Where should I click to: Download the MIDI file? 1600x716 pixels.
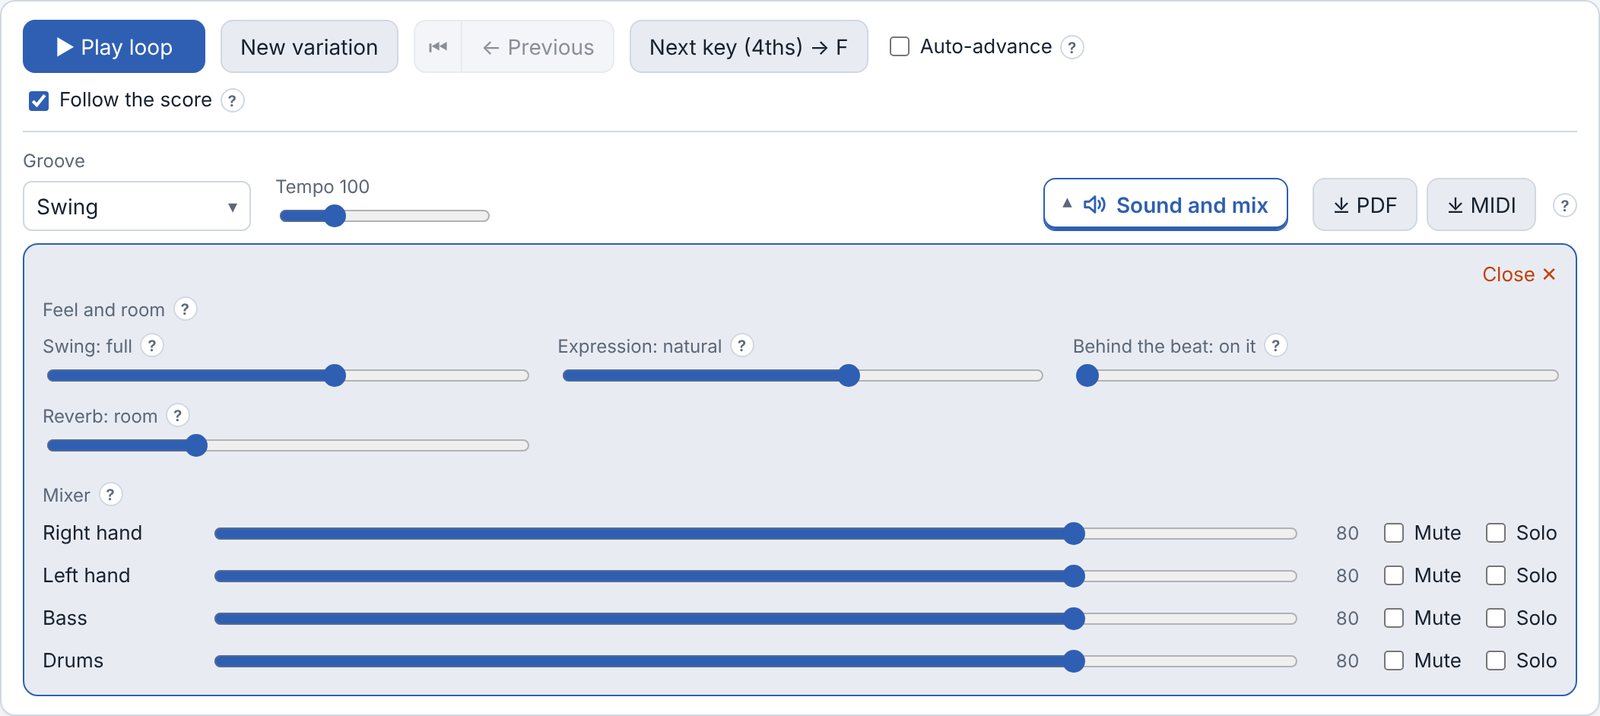click(1481, 205)
